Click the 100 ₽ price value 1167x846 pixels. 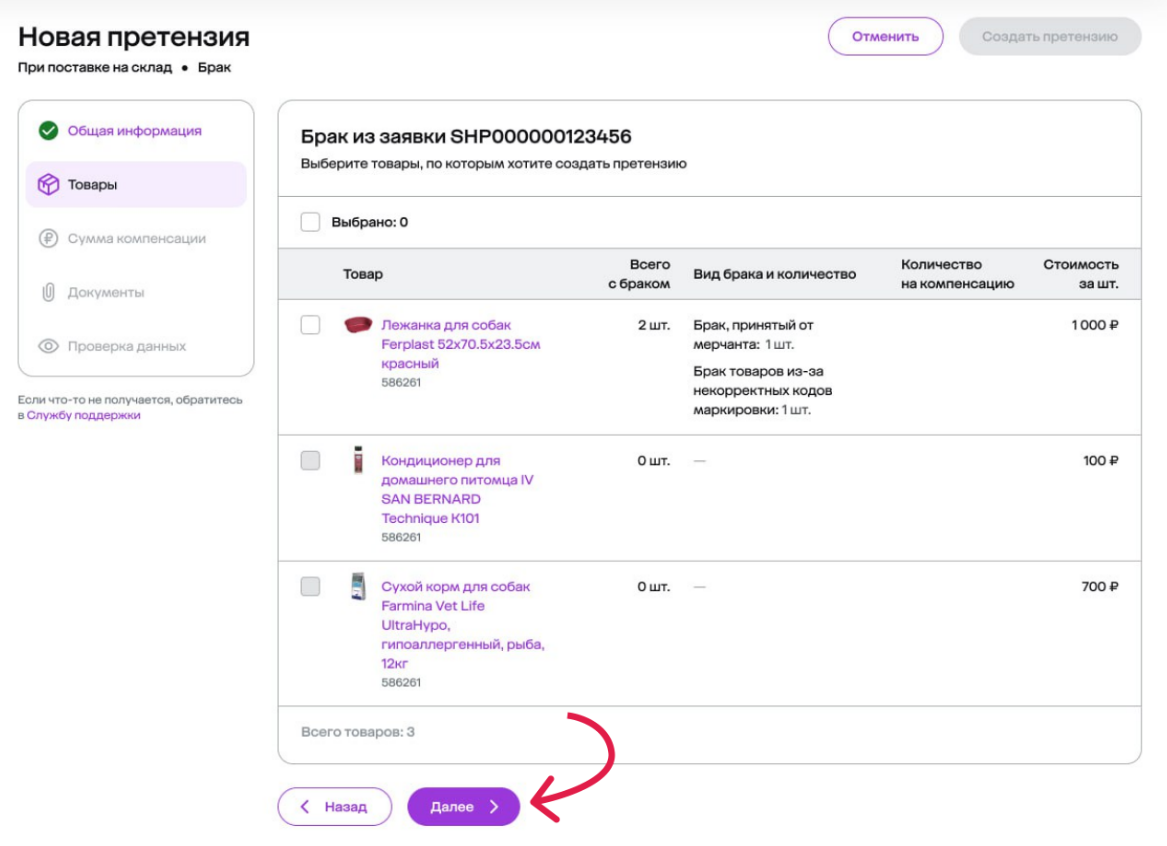click(x=1101, y=461)
